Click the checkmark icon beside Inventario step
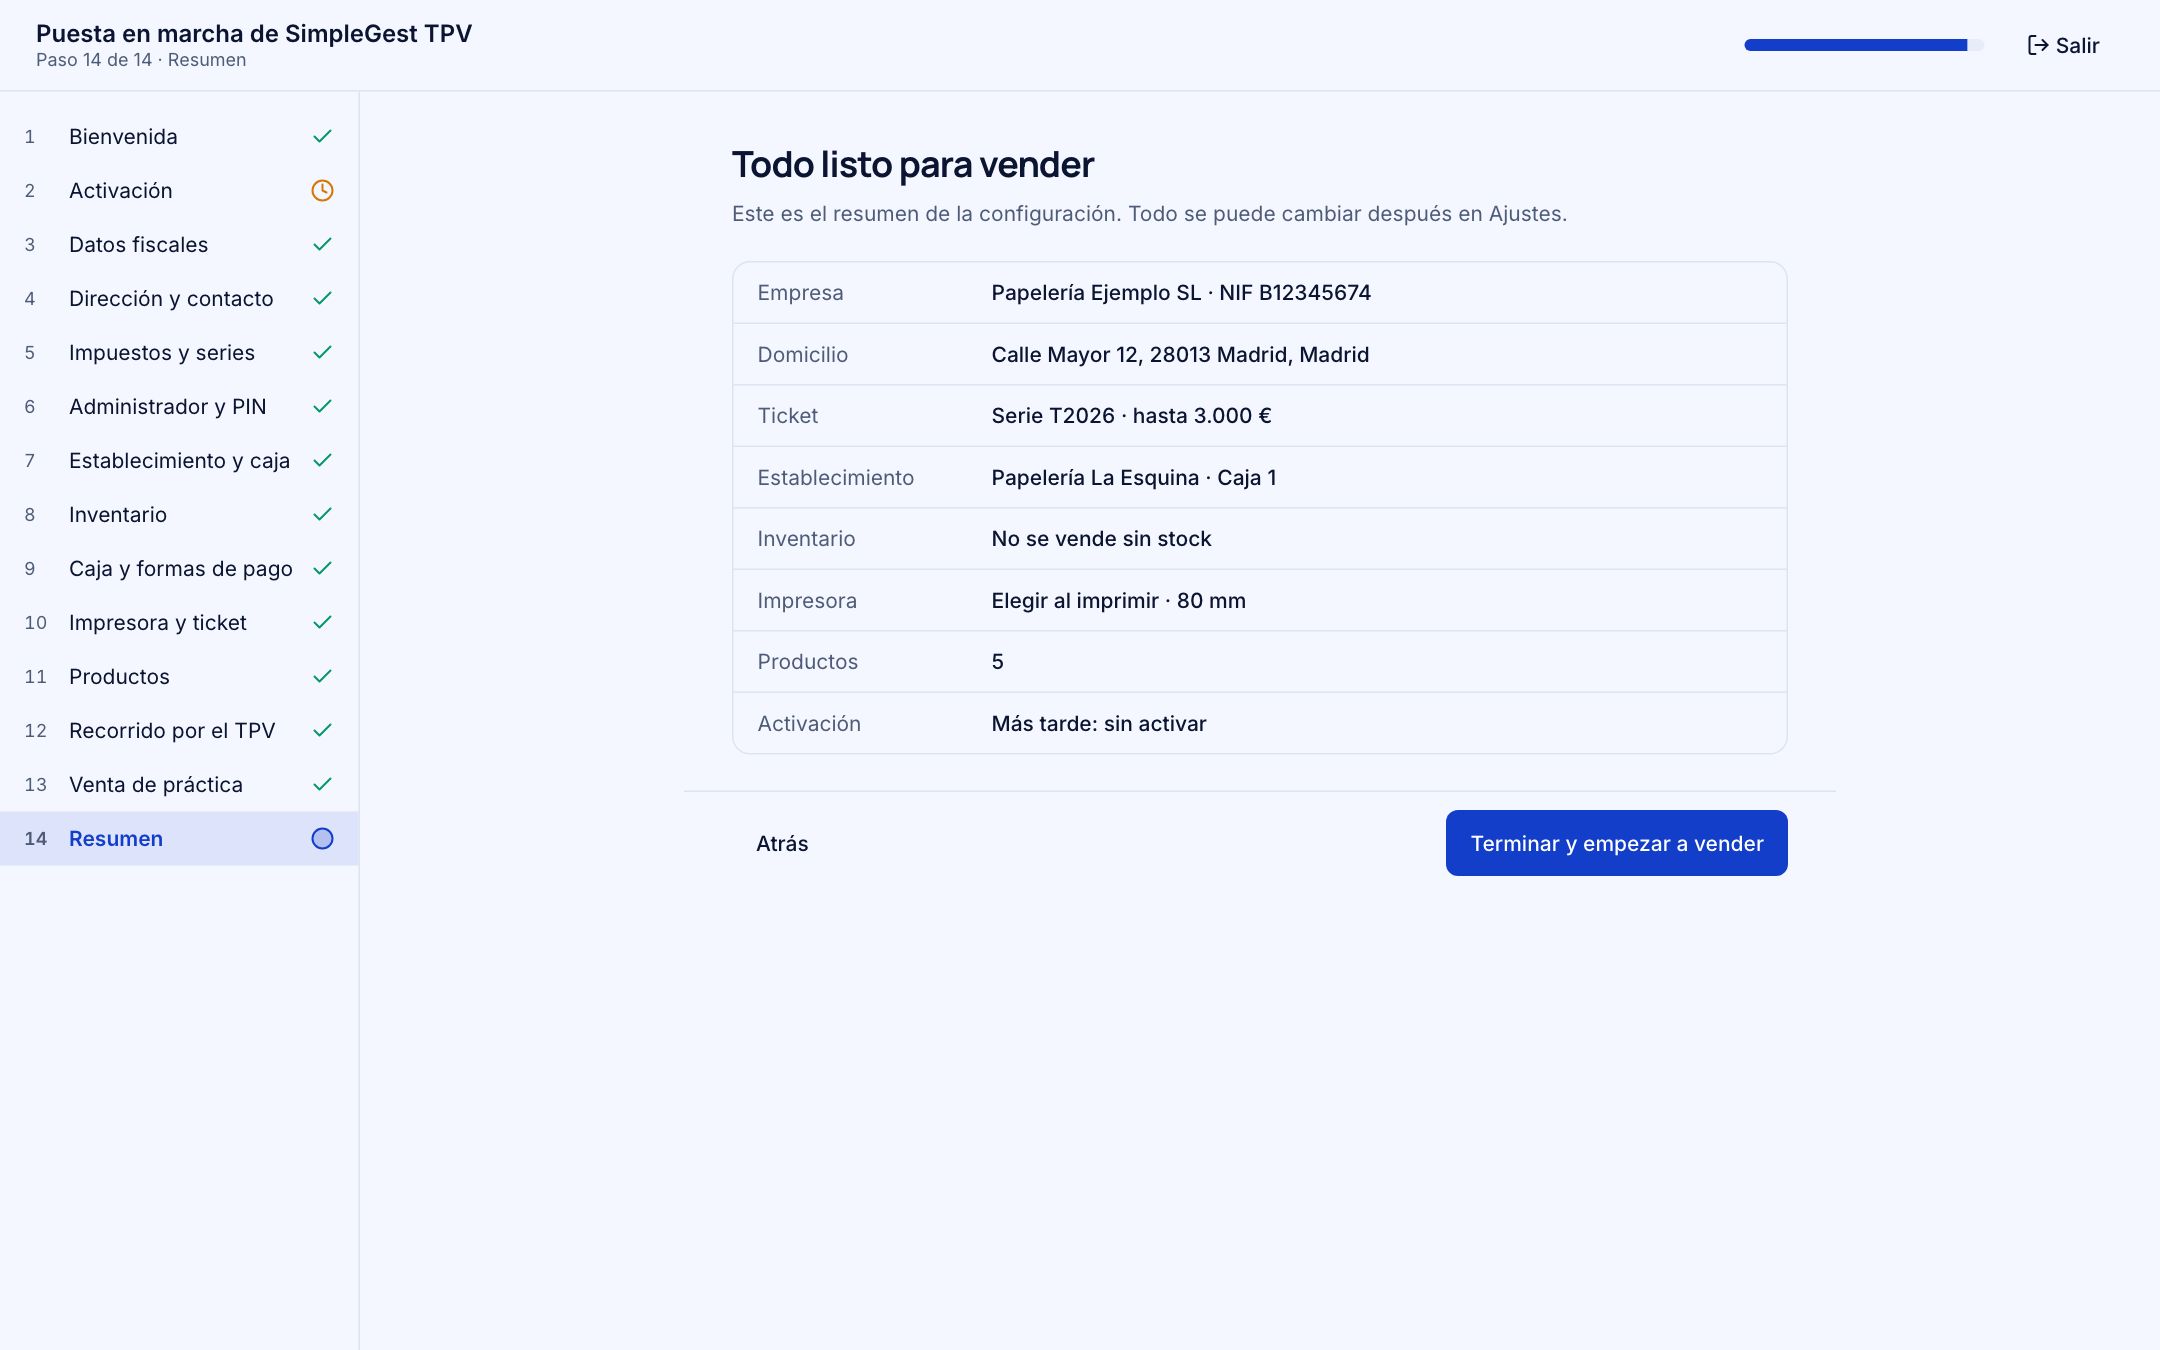The width and height of the screenshot is (2160, 1350). point(322,515)
